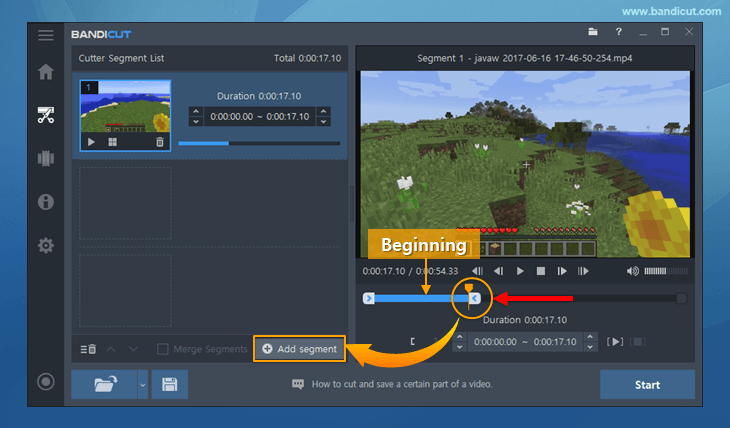Enable the Merge Segments checkbox
Screen dimensions: 730x428
point(162,349)
